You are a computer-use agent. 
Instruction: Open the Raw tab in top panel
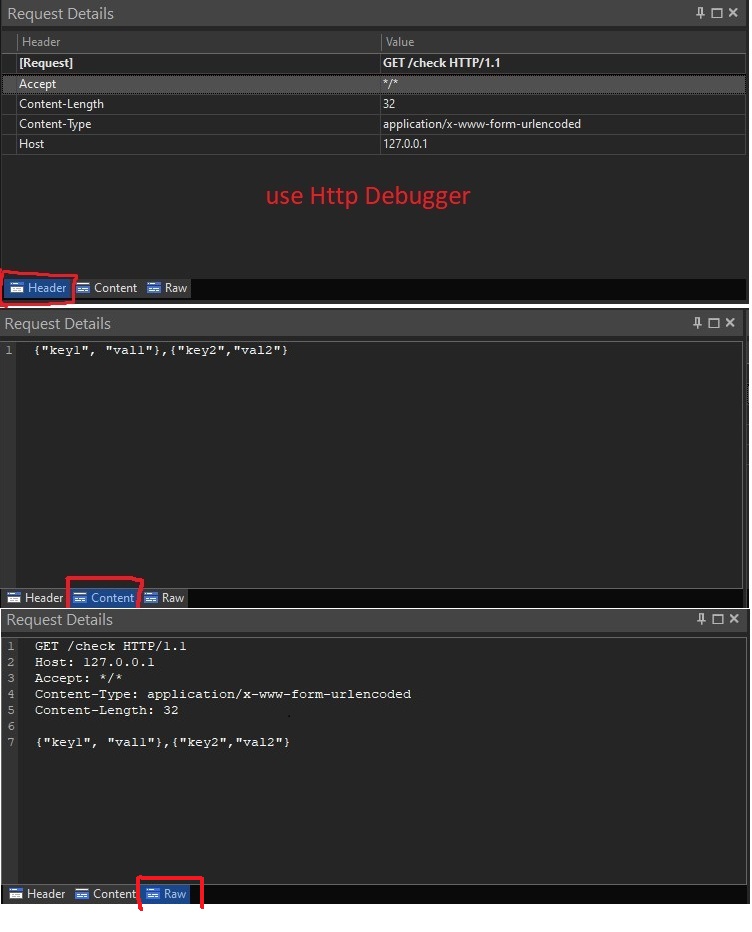point(167,288)
